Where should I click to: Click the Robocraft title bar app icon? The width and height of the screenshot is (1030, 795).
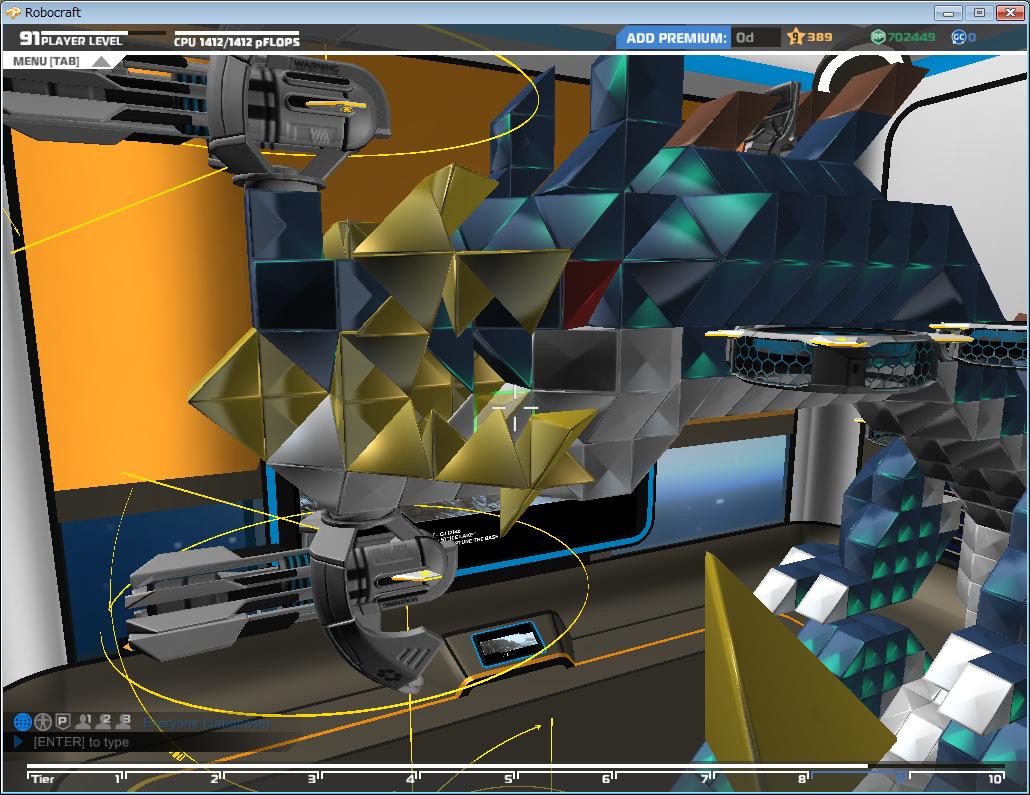tap(12, 12)
